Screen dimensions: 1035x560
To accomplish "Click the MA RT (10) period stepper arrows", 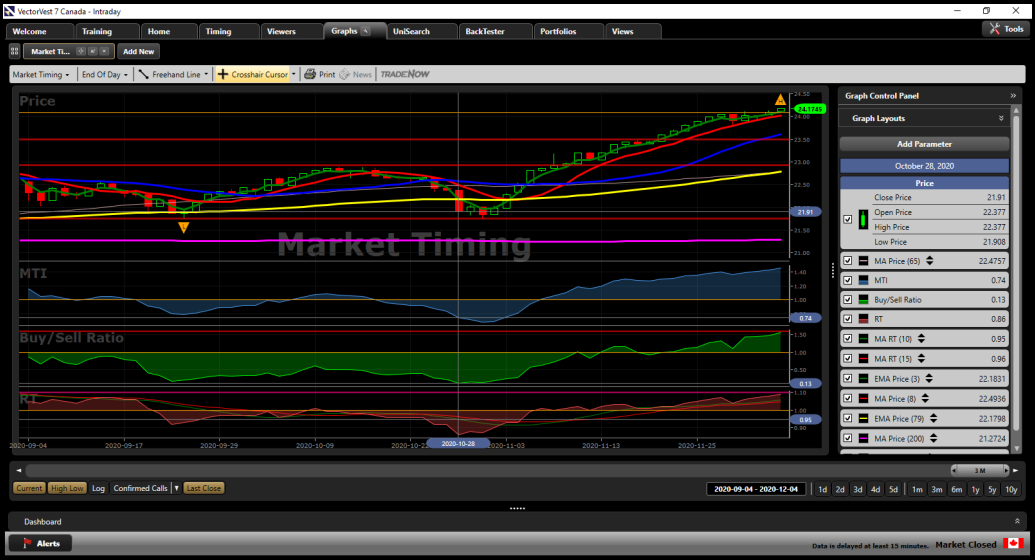I will click(x=921, y=339).
